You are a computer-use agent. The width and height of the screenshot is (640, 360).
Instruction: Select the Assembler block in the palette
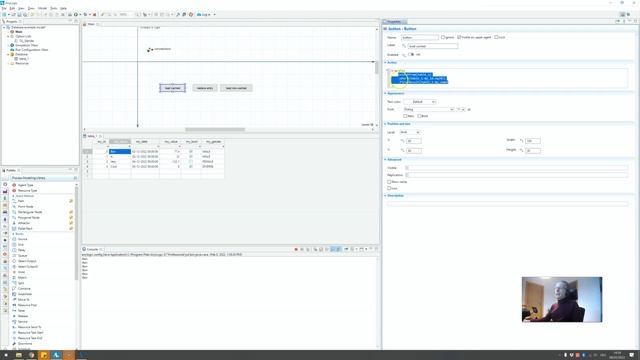(x=25, y=294)
